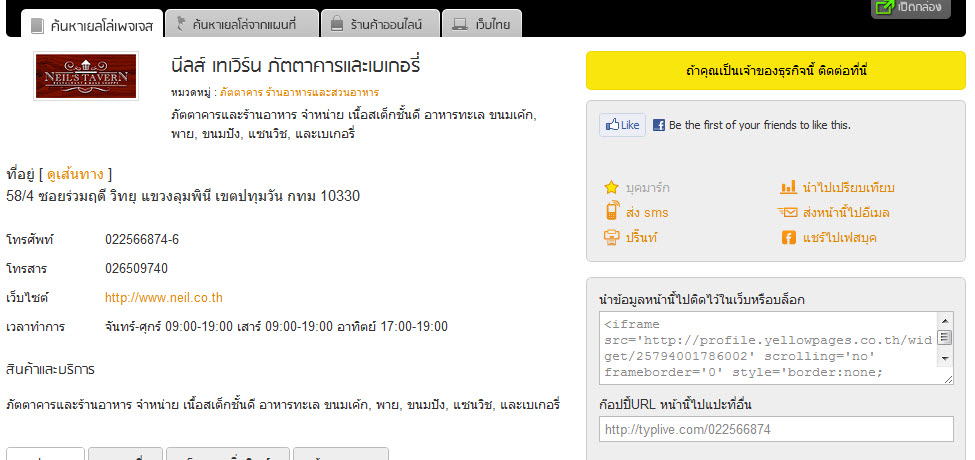Click the printer icon
975x460 pixels.
pyautogui.click(x=612, y=237)
